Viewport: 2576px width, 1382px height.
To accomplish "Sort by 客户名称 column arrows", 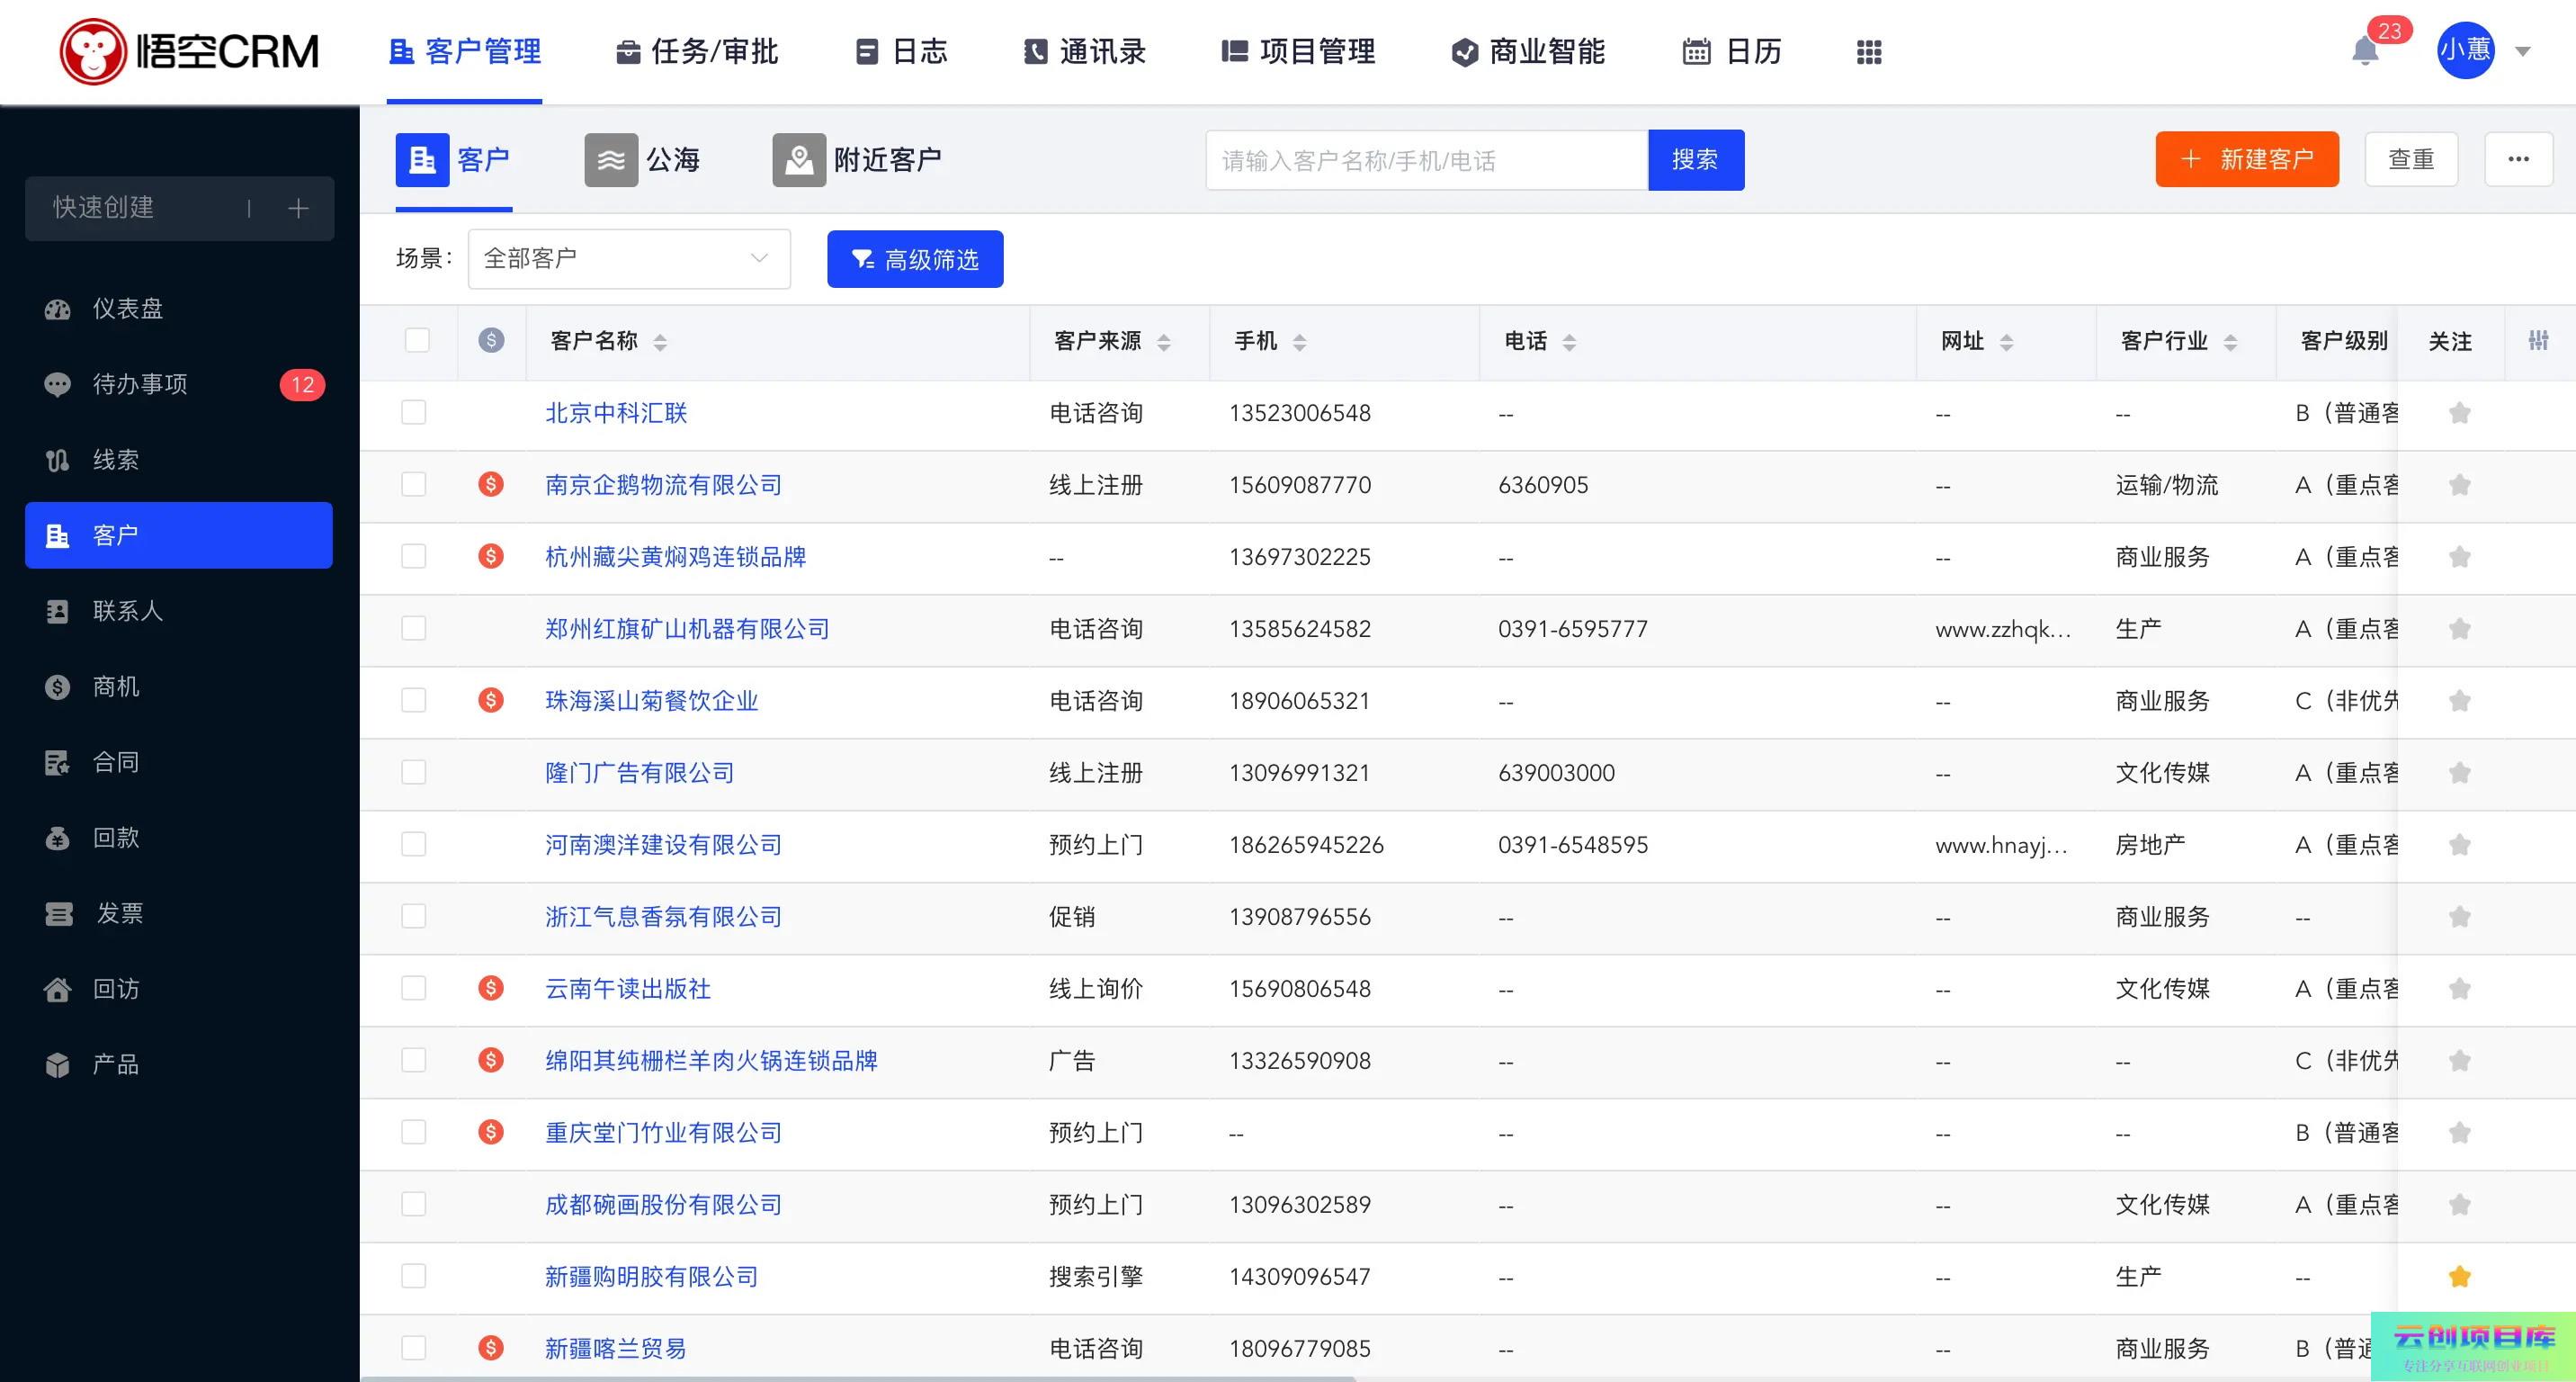I will [660, 342].
